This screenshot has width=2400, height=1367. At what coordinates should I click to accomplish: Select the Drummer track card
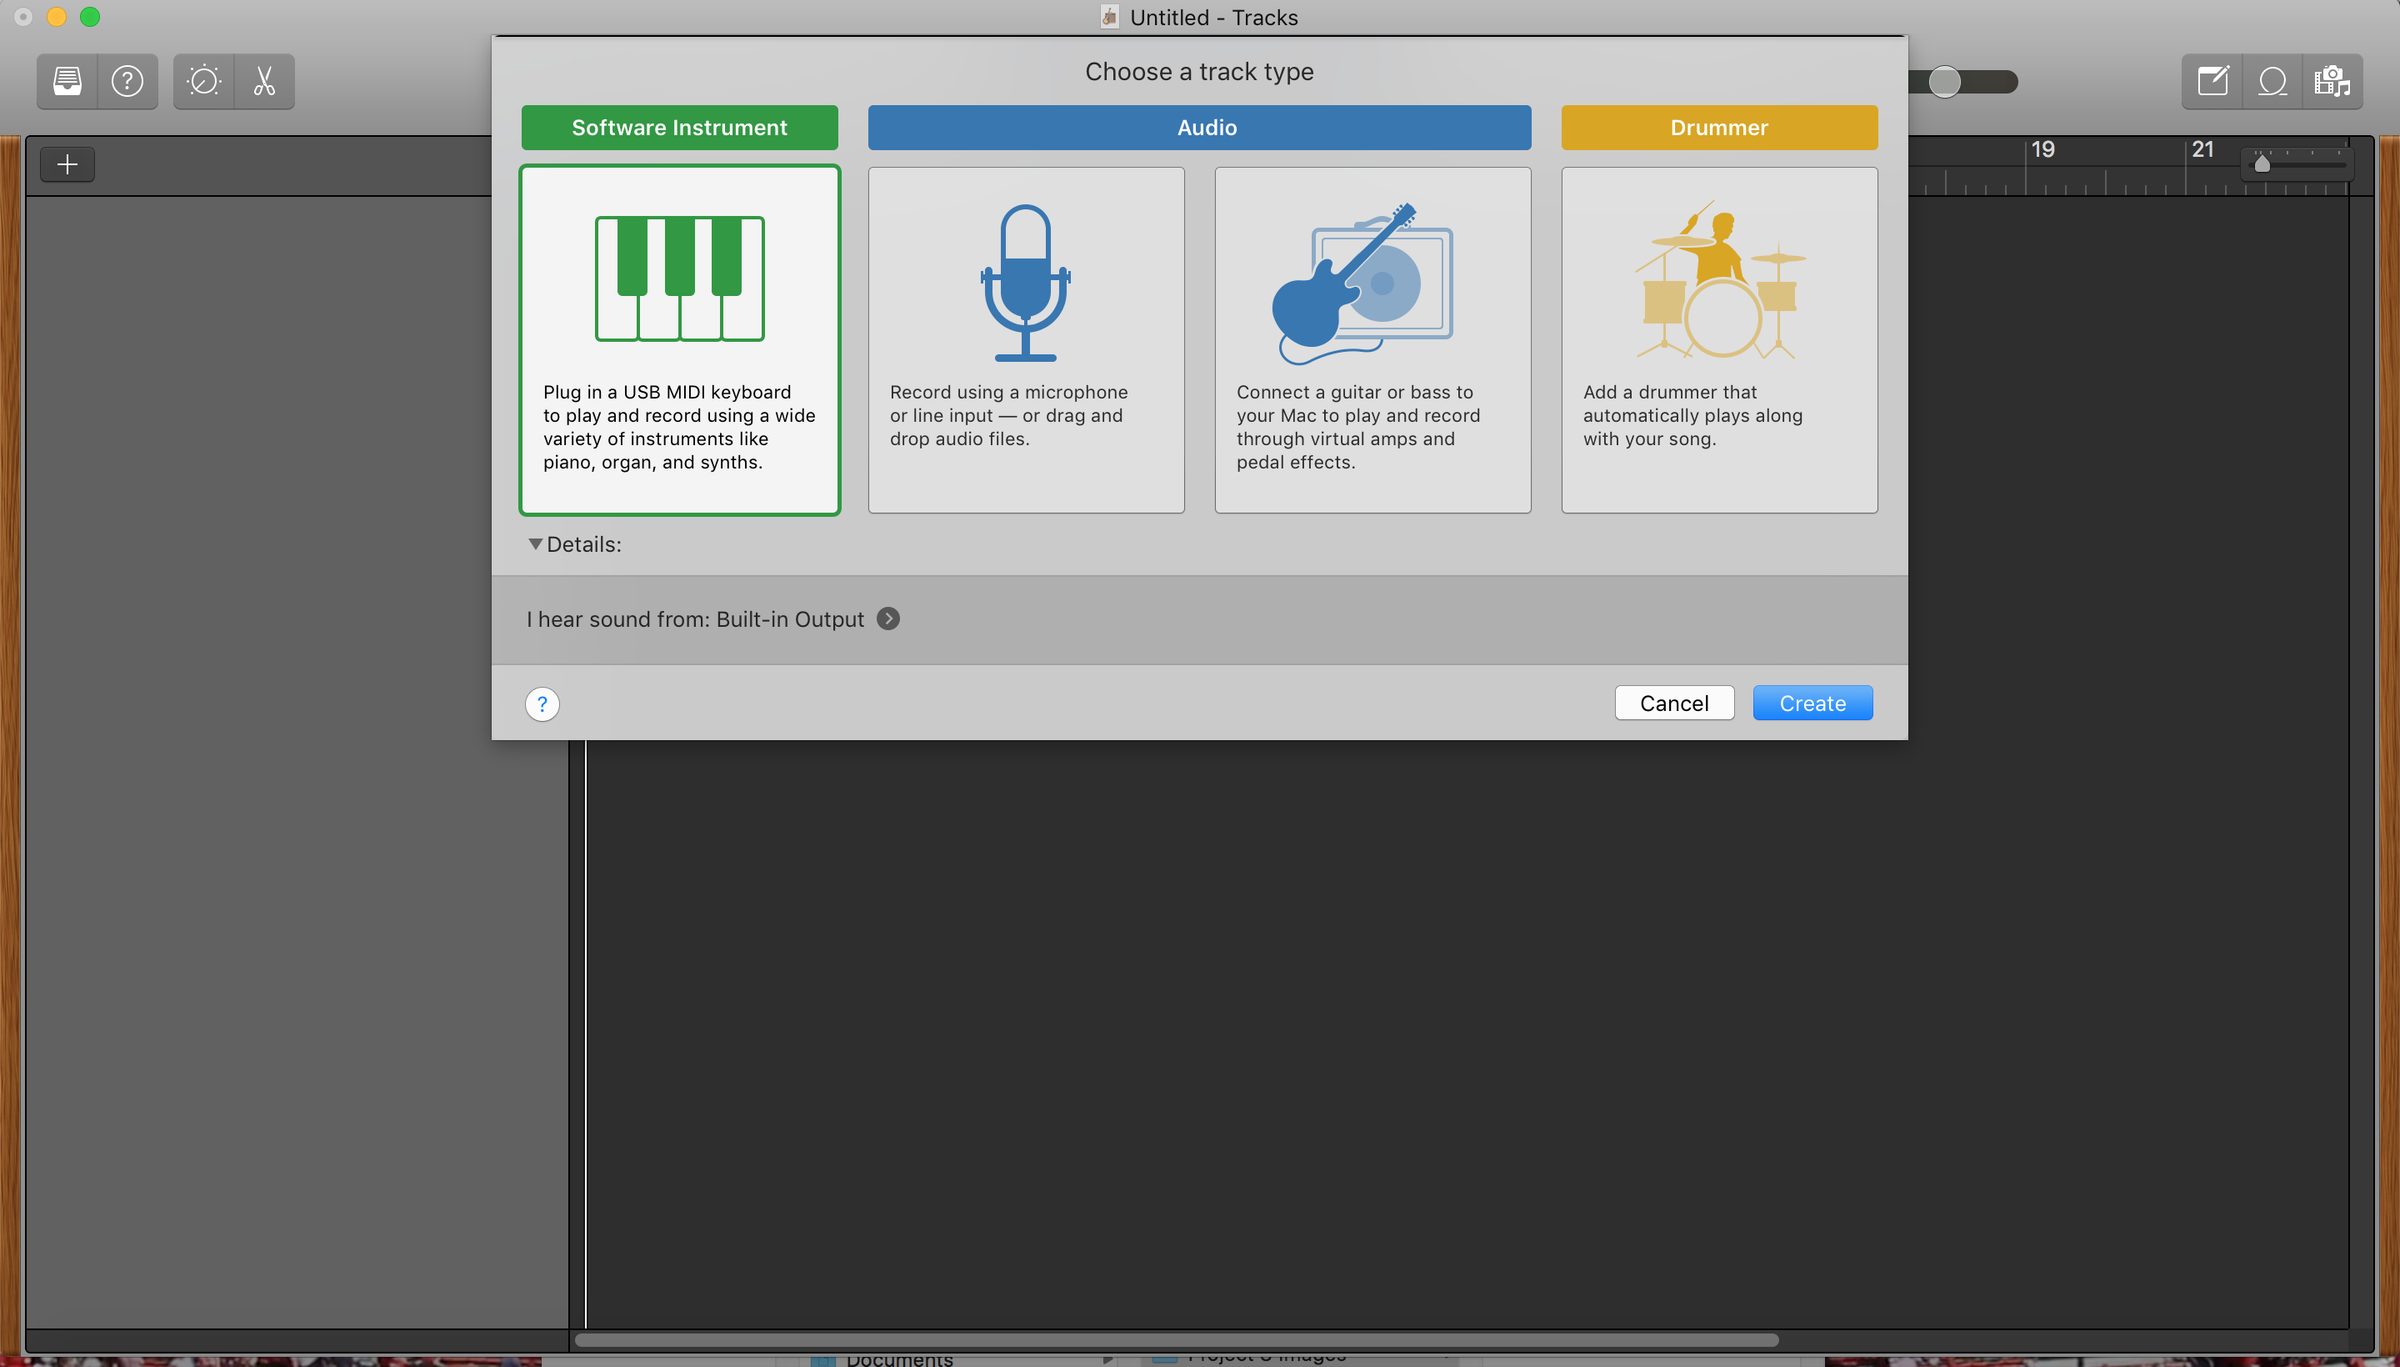click(1719, 340)
